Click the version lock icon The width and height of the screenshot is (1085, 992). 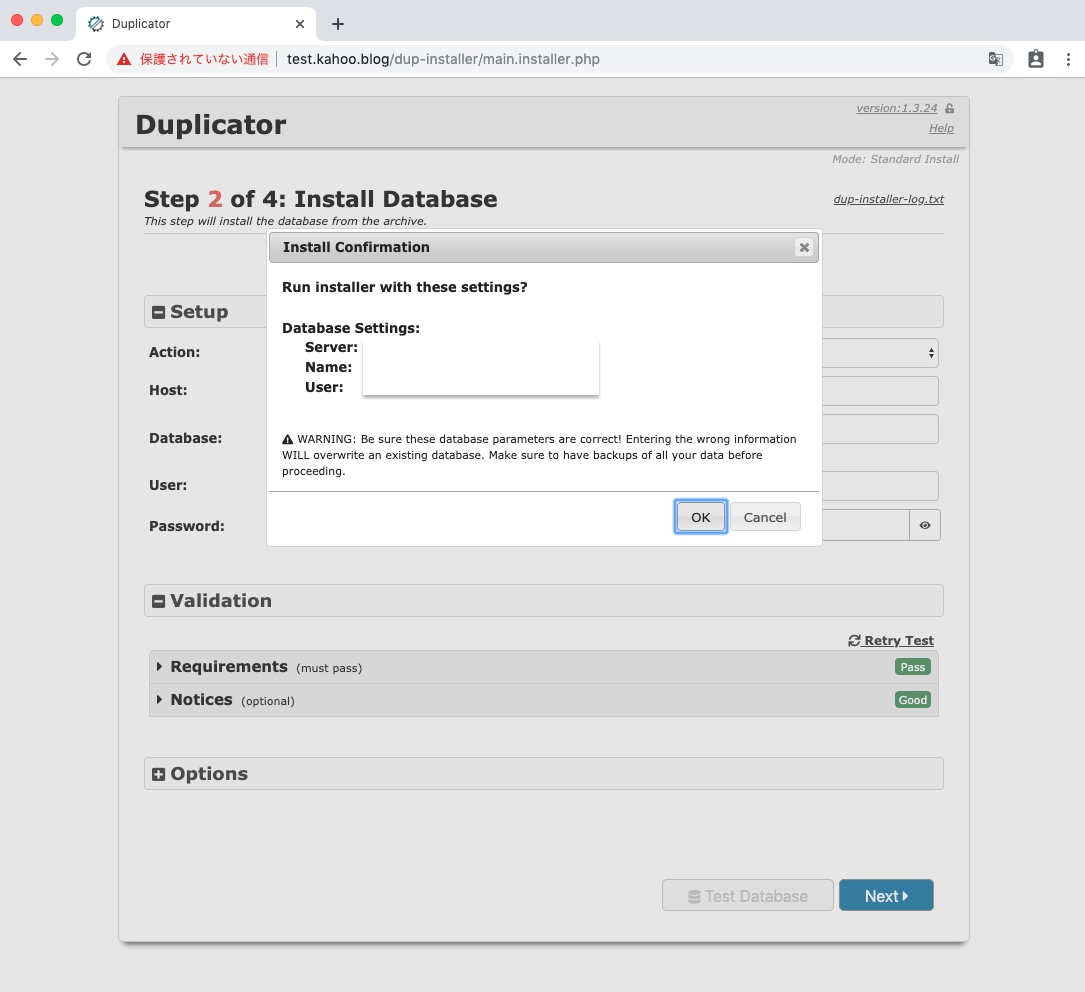(949, 108)
